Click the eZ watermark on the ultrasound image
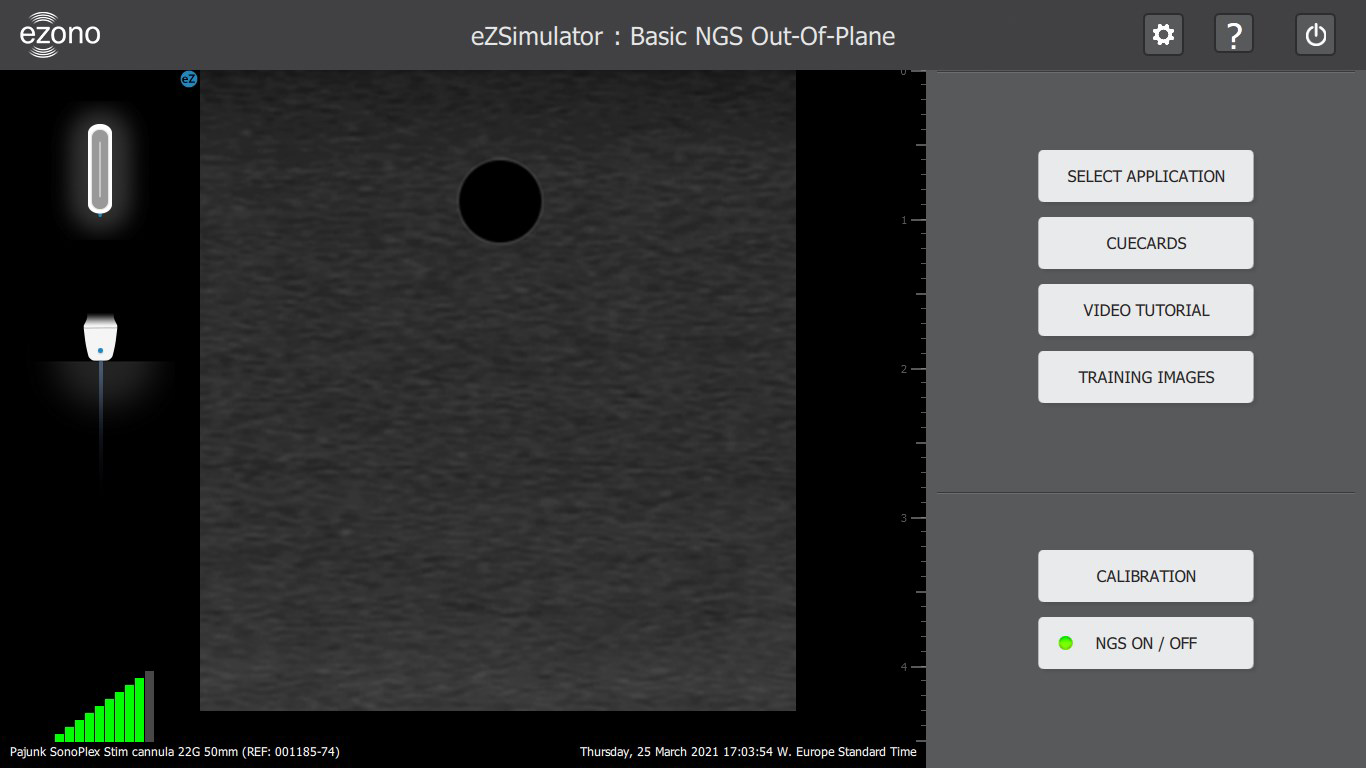Viewport: 1366px width, 768px height. pyautogui.click(x=188, y=78)
